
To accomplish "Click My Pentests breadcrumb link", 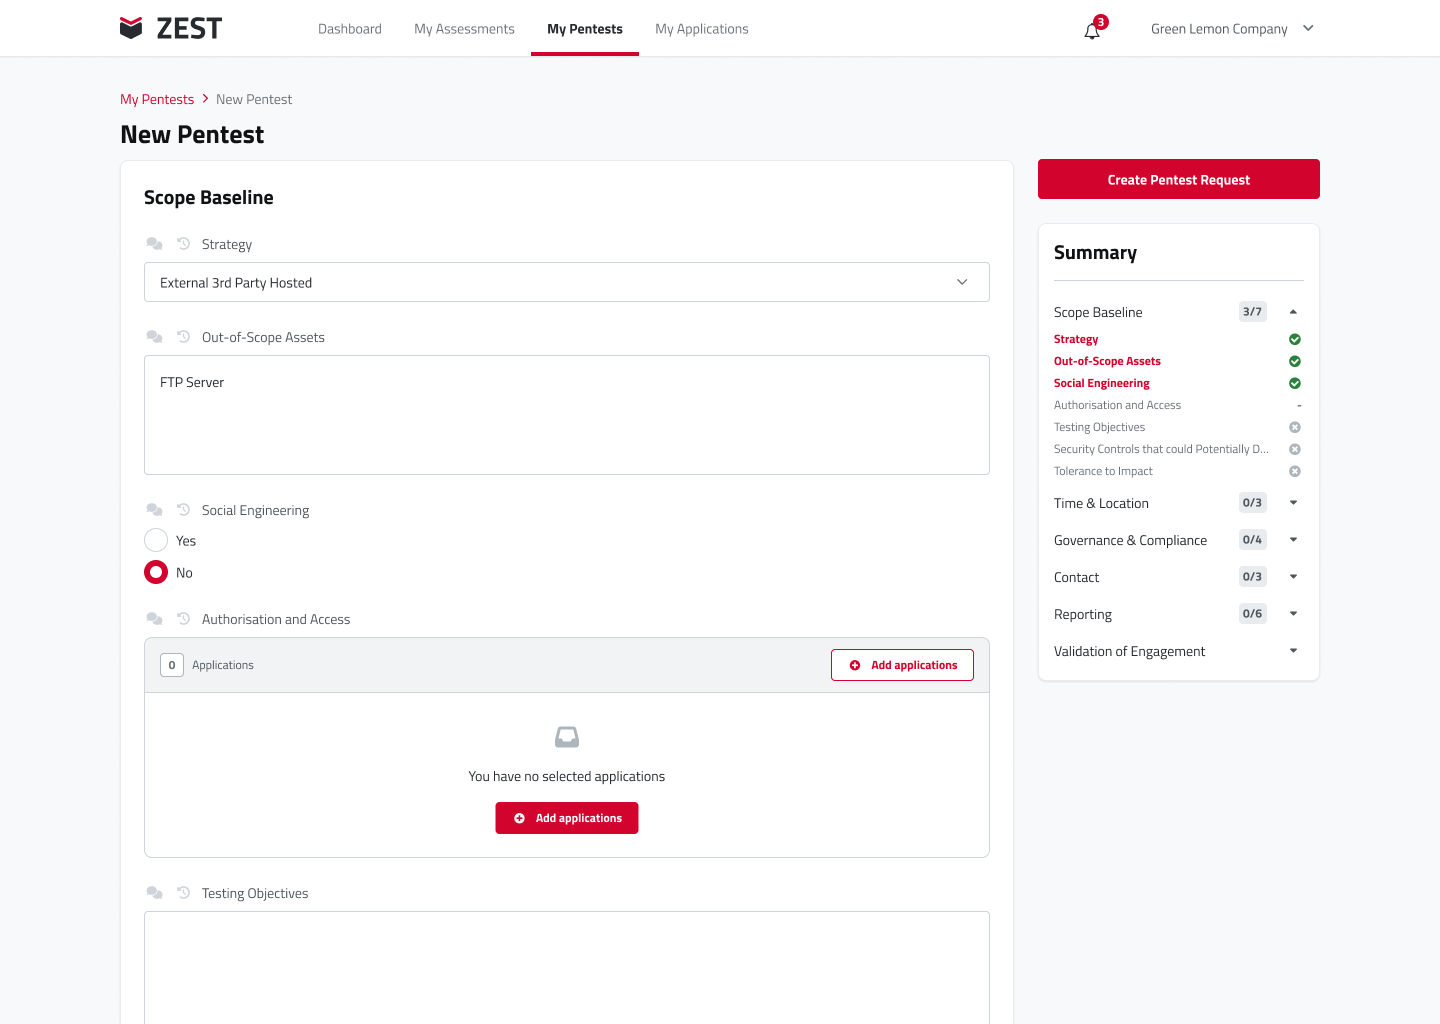I will [x=157, y=99].
